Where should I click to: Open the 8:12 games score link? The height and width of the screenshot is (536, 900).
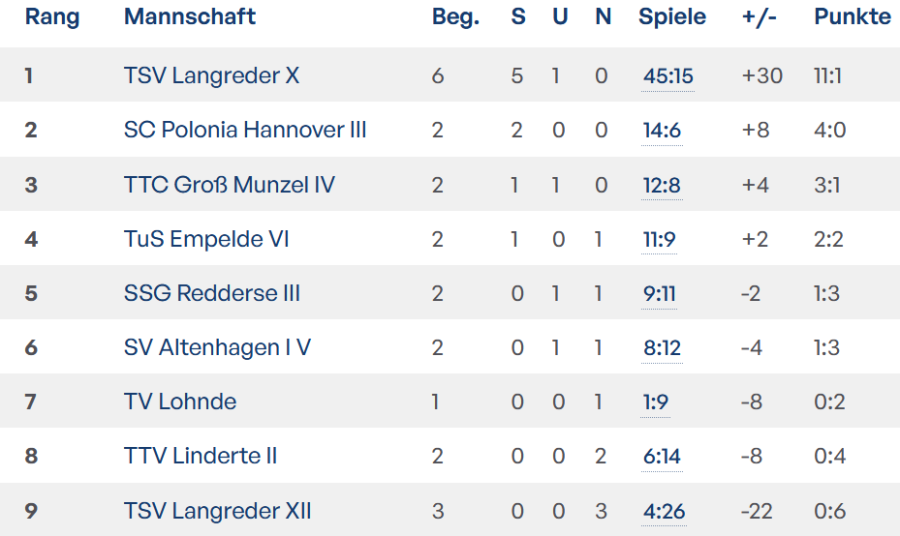pos(661,348)
